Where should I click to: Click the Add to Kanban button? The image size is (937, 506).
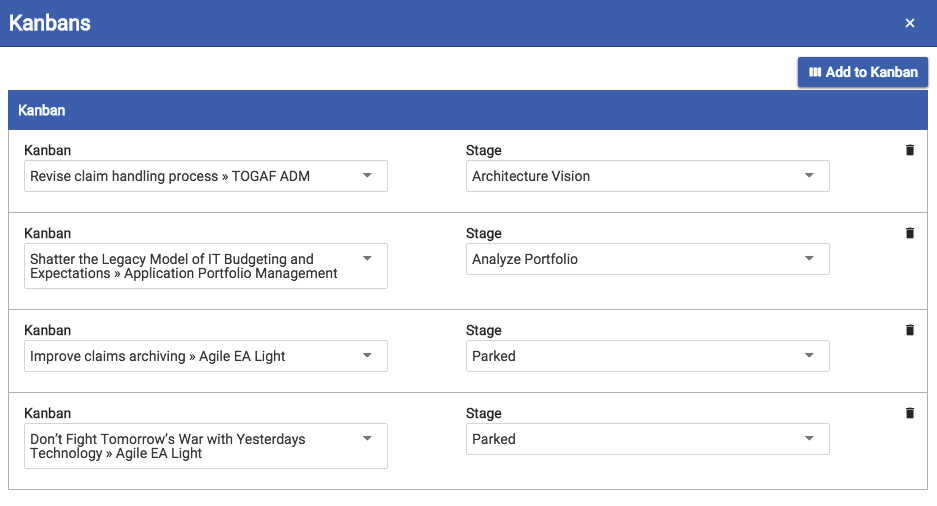[x=863, y=72]
